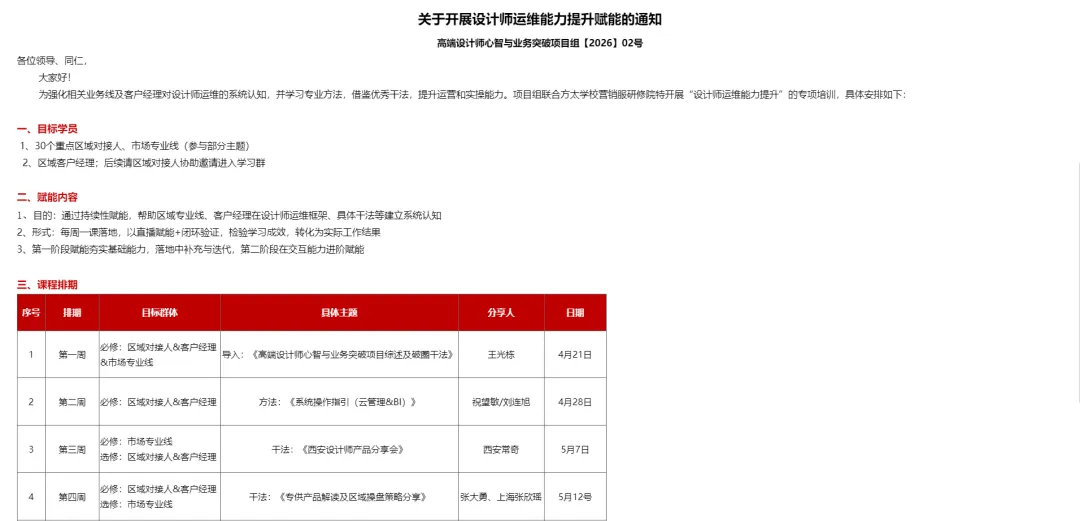Click the red heading '一、目标学员'

[47, 129]
